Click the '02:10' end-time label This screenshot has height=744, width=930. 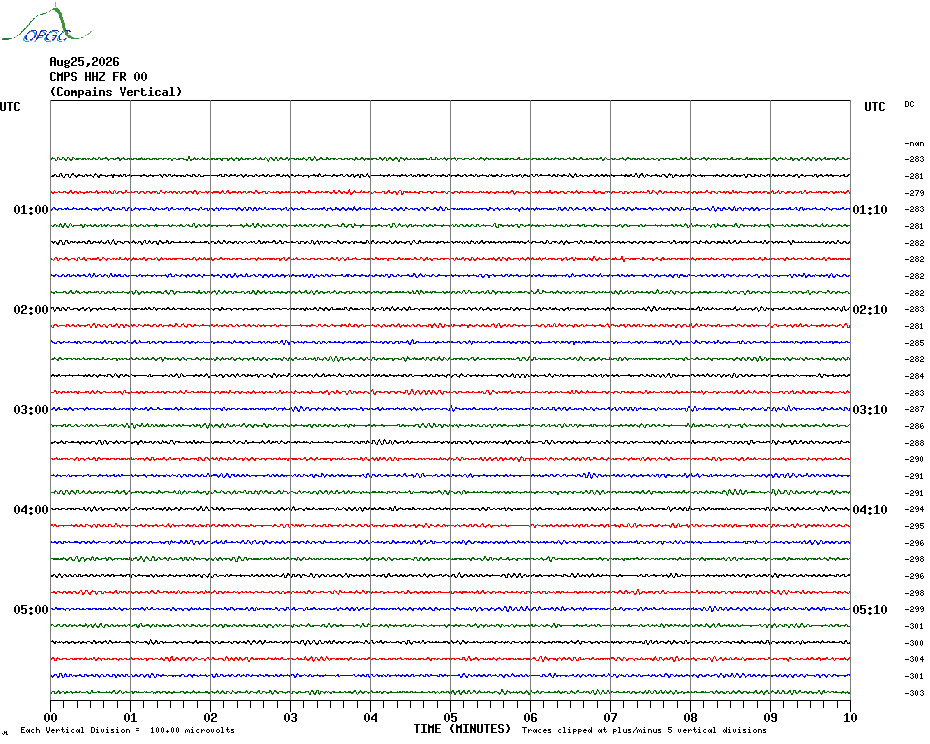(870, 310)
